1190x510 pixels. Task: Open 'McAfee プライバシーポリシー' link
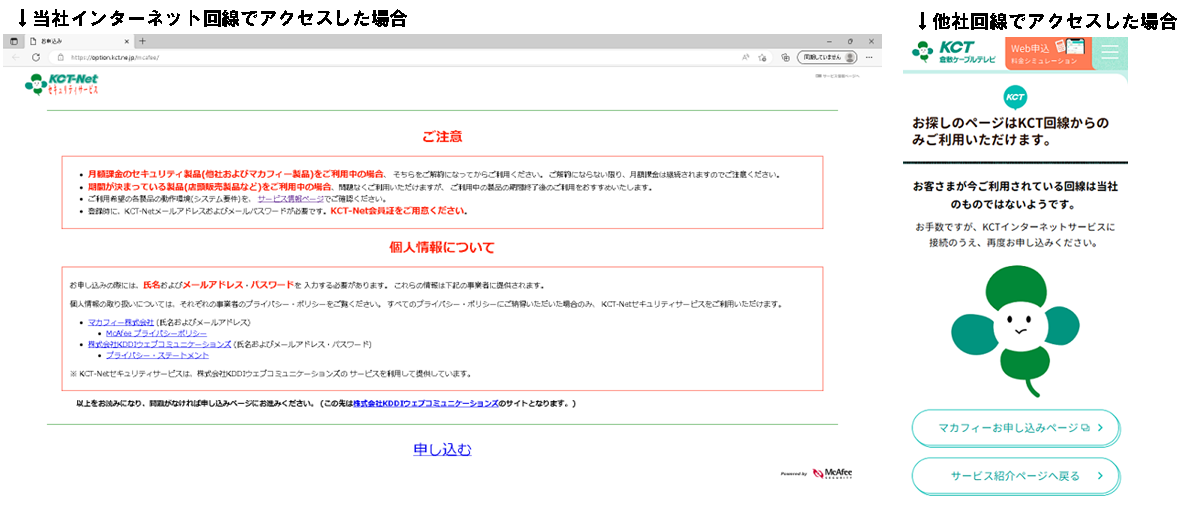tap(156, 333)
